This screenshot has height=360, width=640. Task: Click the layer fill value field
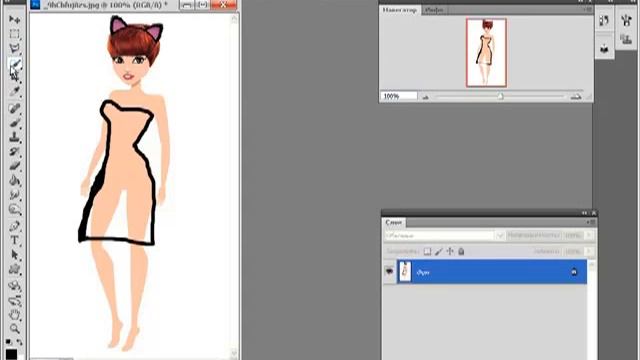(x=572, y=251)
